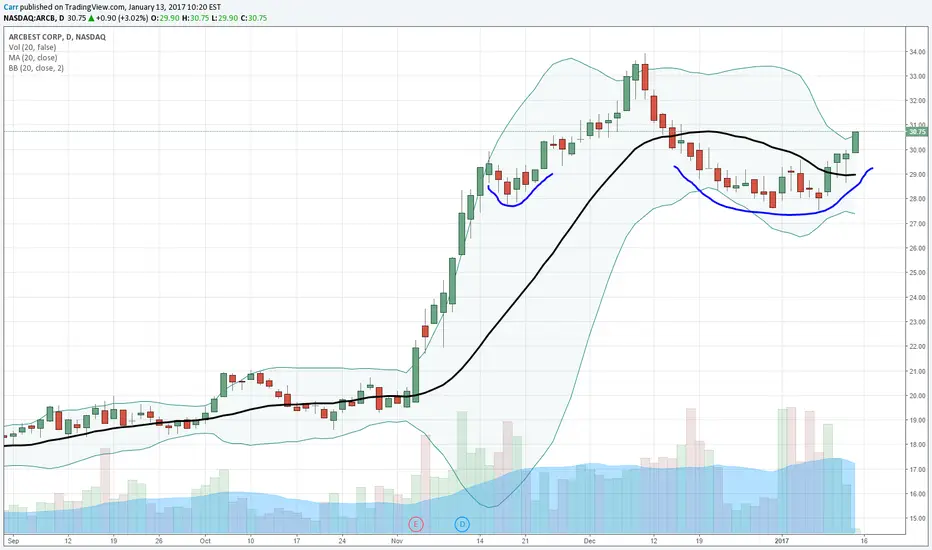This screenshot has width=932, height=550.
Task: Click the Sep date axis label
Action: (x=14, y=541)
